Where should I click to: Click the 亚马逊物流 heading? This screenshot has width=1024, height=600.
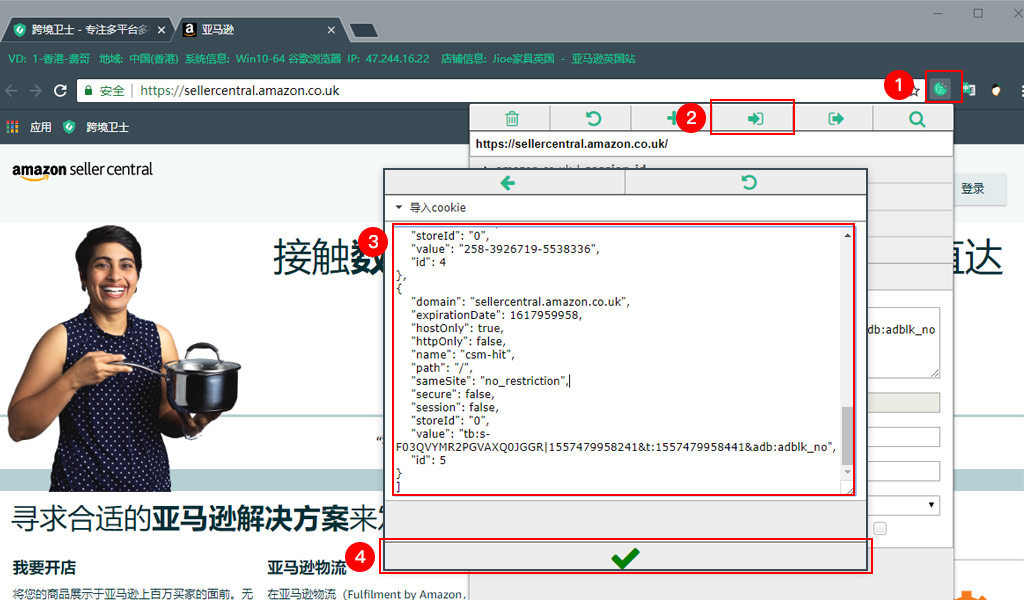(307, 567)
